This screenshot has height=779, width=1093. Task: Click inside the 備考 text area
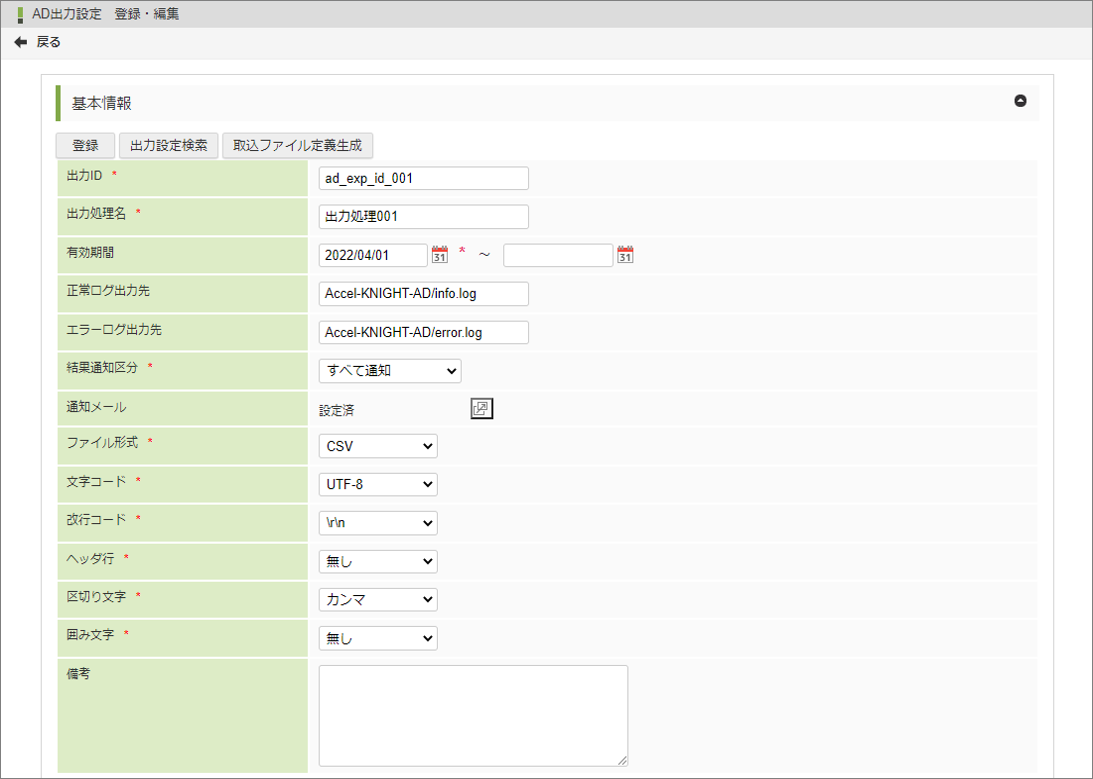pyautogui.click(x=473, y=715)
